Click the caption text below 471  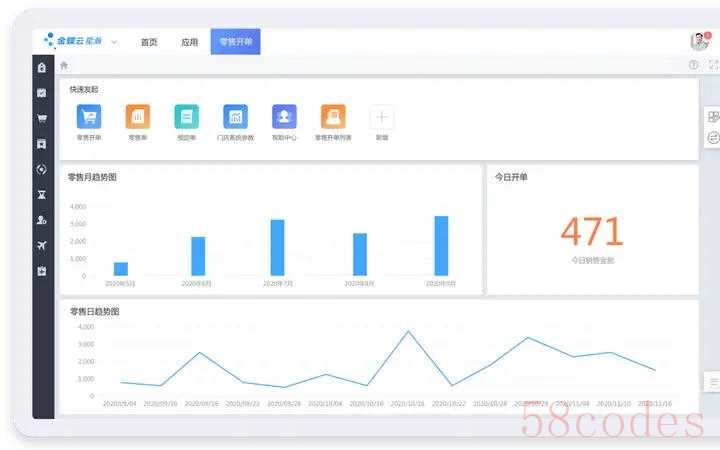point(592,260)
